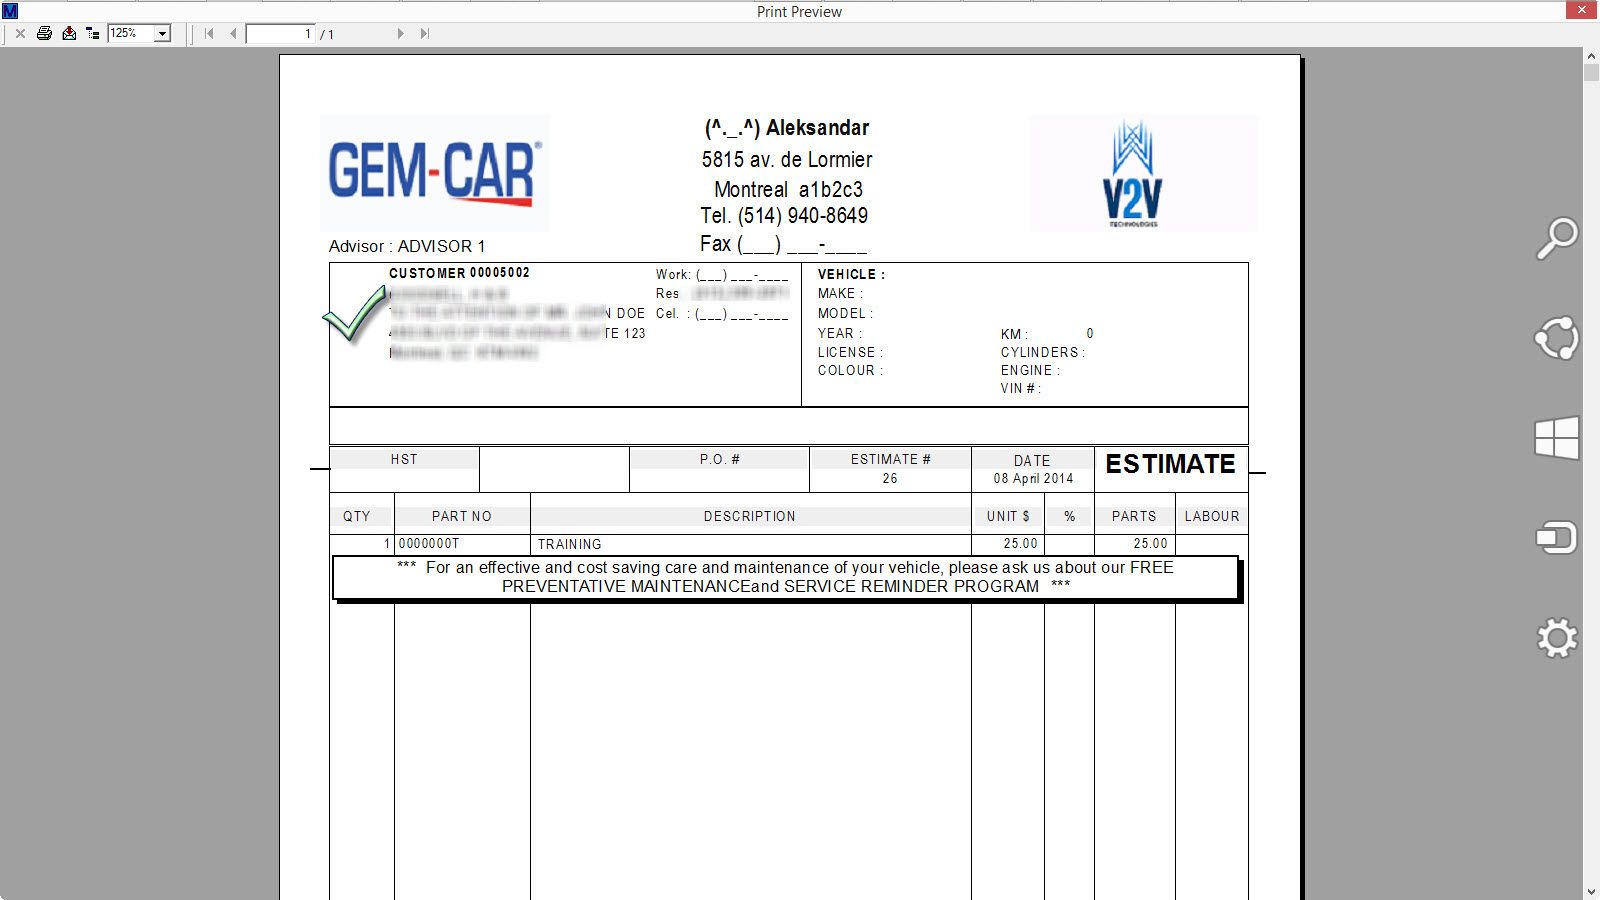Viewport: 1600px width, 900px height.
Task: Click the green checkmark image
Action: tap(355, 314)
